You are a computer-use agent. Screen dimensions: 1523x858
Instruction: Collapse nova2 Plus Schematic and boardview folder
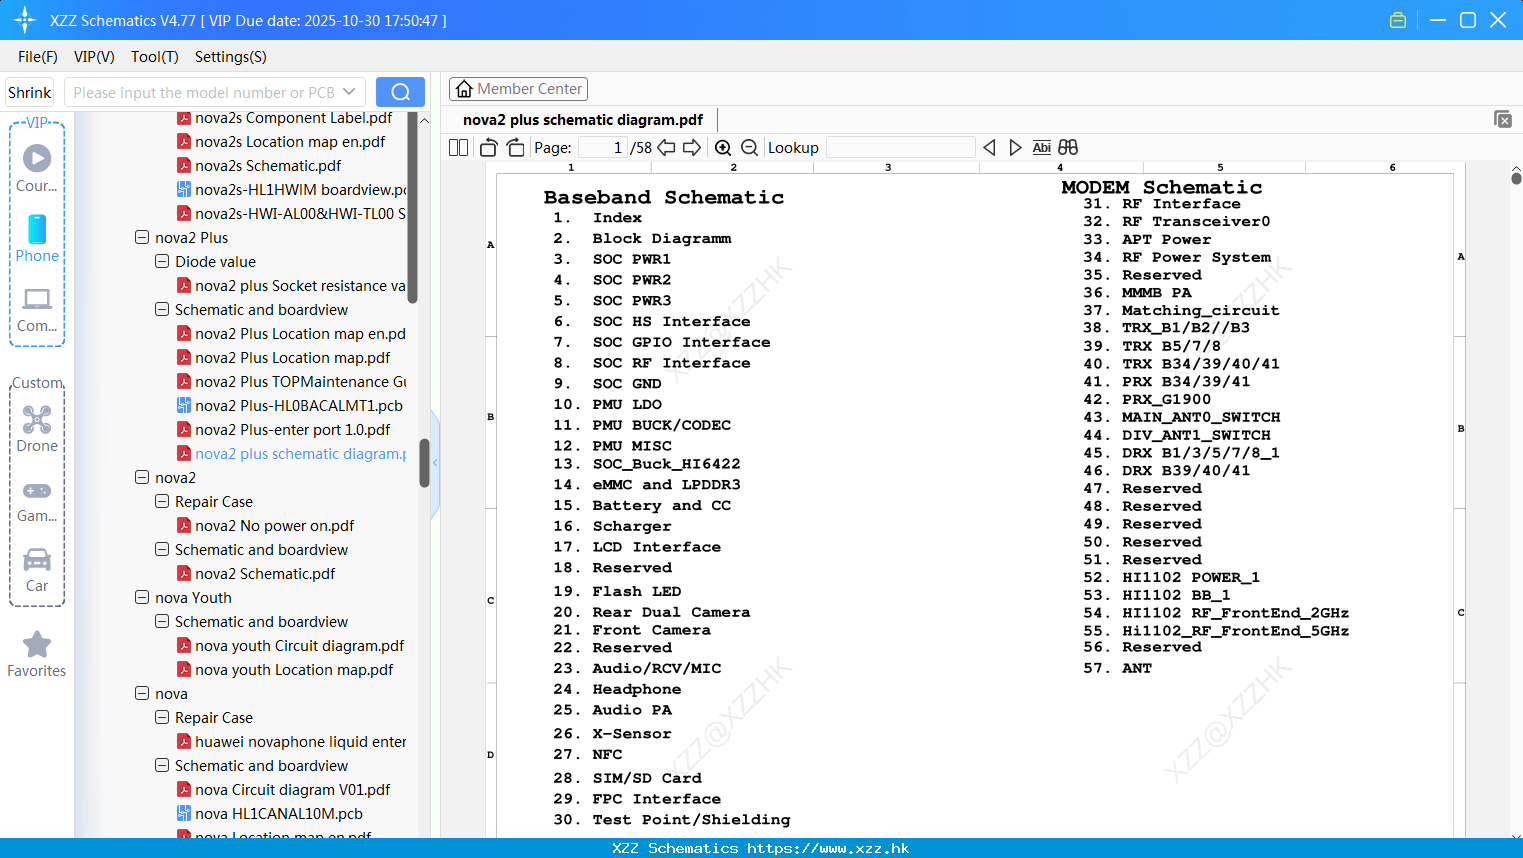coord(162,310)
